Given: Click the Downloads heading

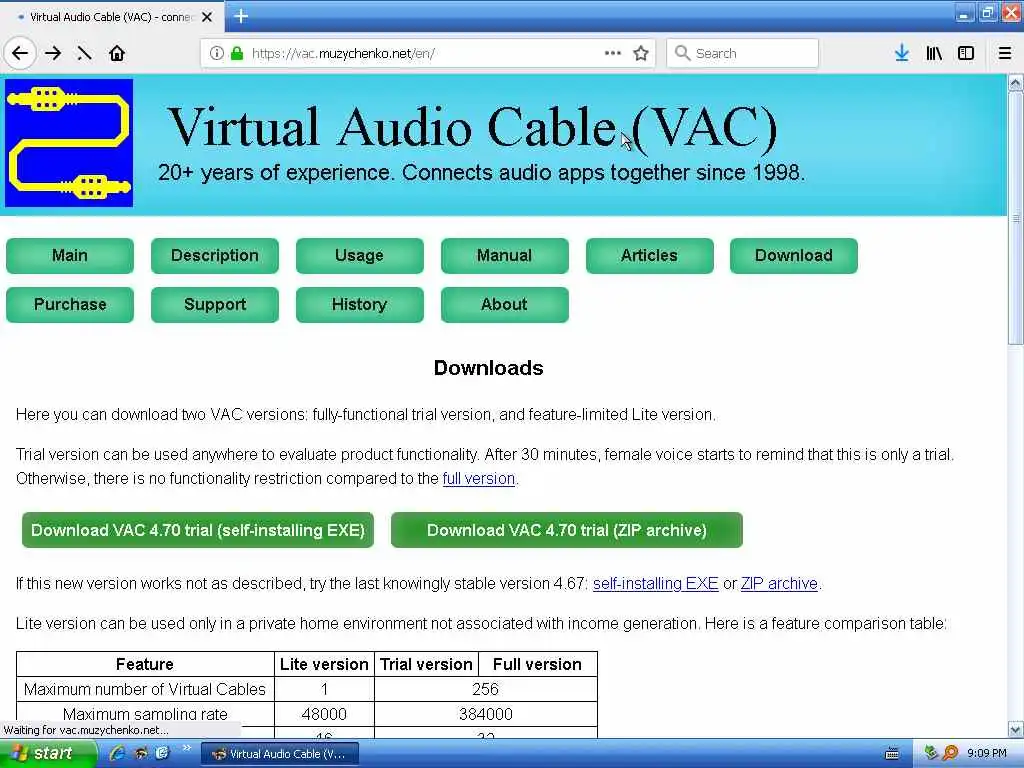Looking at the screenshot, I should (488, 368).
